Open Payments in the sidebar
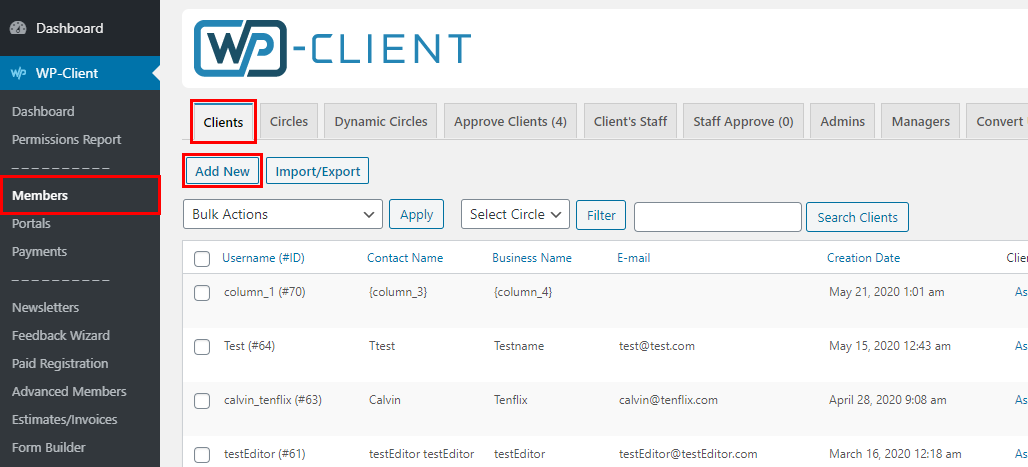 (39, 252)
